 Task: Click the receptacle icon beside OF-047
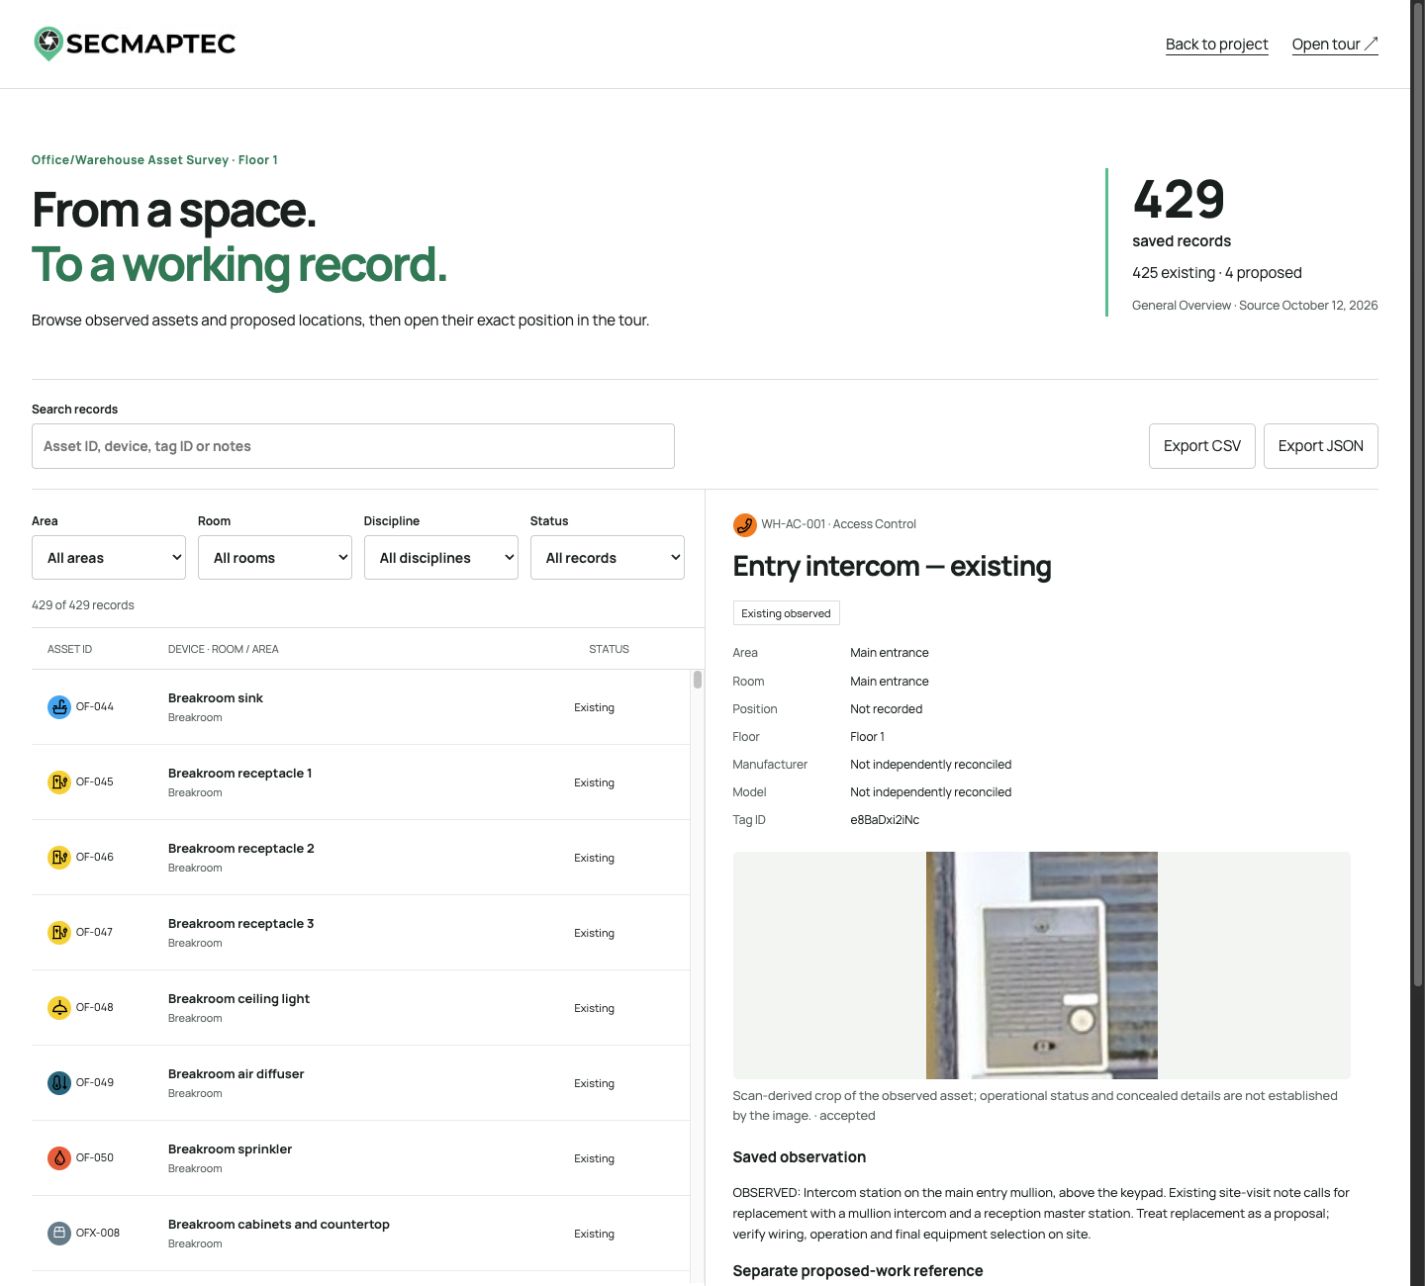(x=59, y=932)
